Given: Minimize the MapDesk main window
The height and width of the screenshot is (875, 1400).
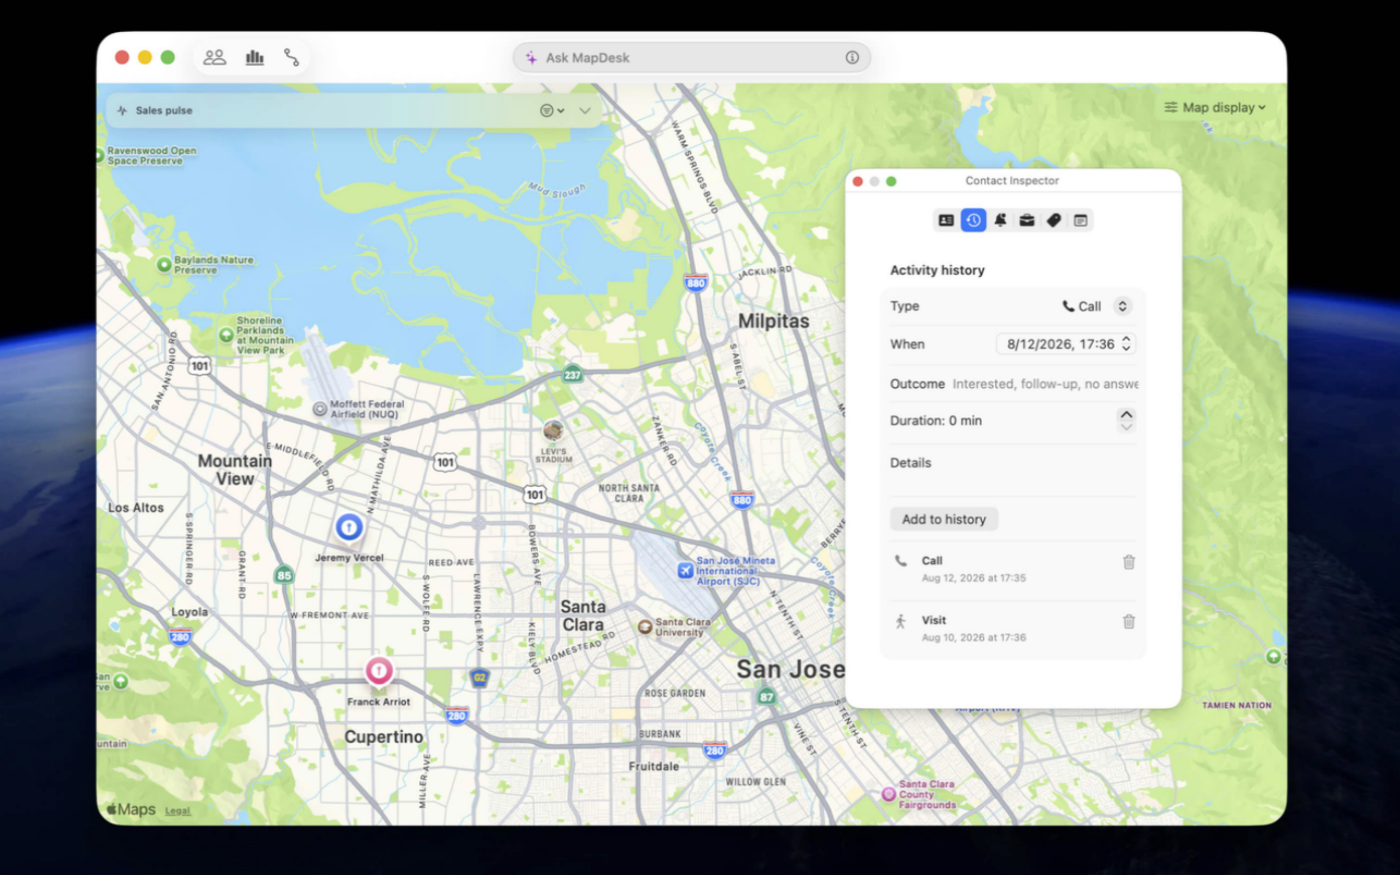Looking at the screenshot, I should [x=145, y=57].
